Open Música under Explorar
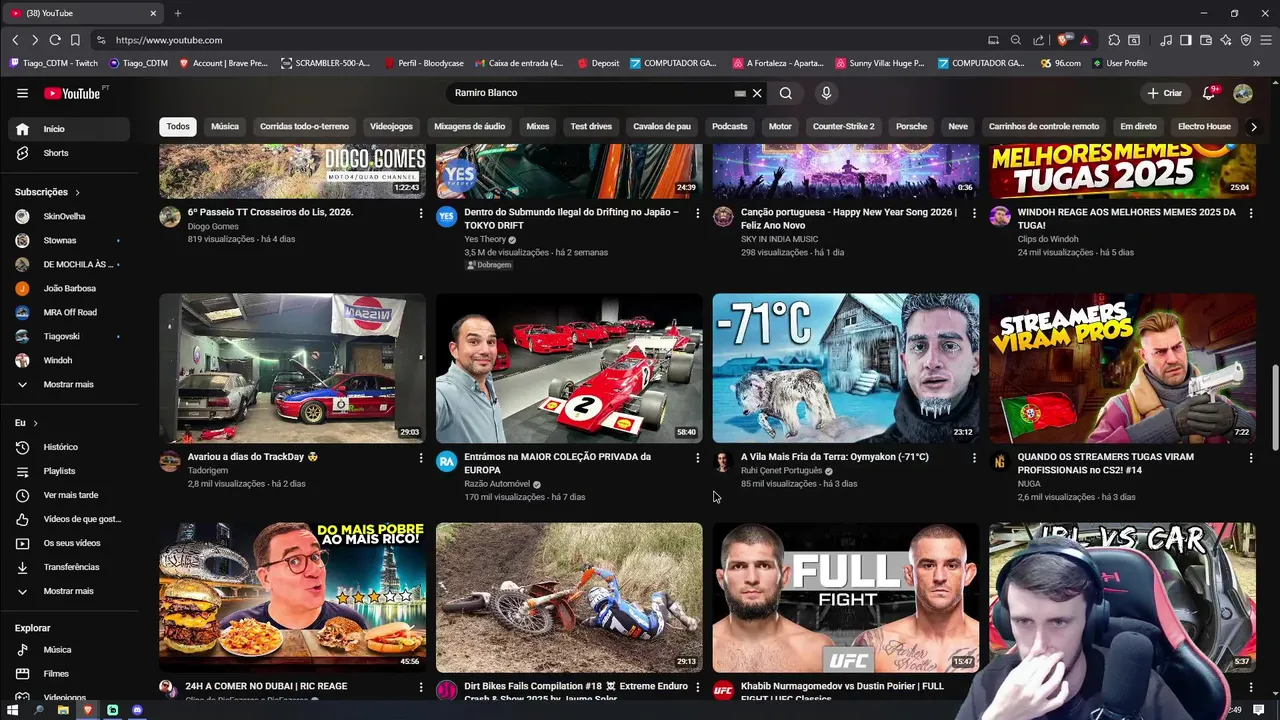 click(x=69, y=650)
